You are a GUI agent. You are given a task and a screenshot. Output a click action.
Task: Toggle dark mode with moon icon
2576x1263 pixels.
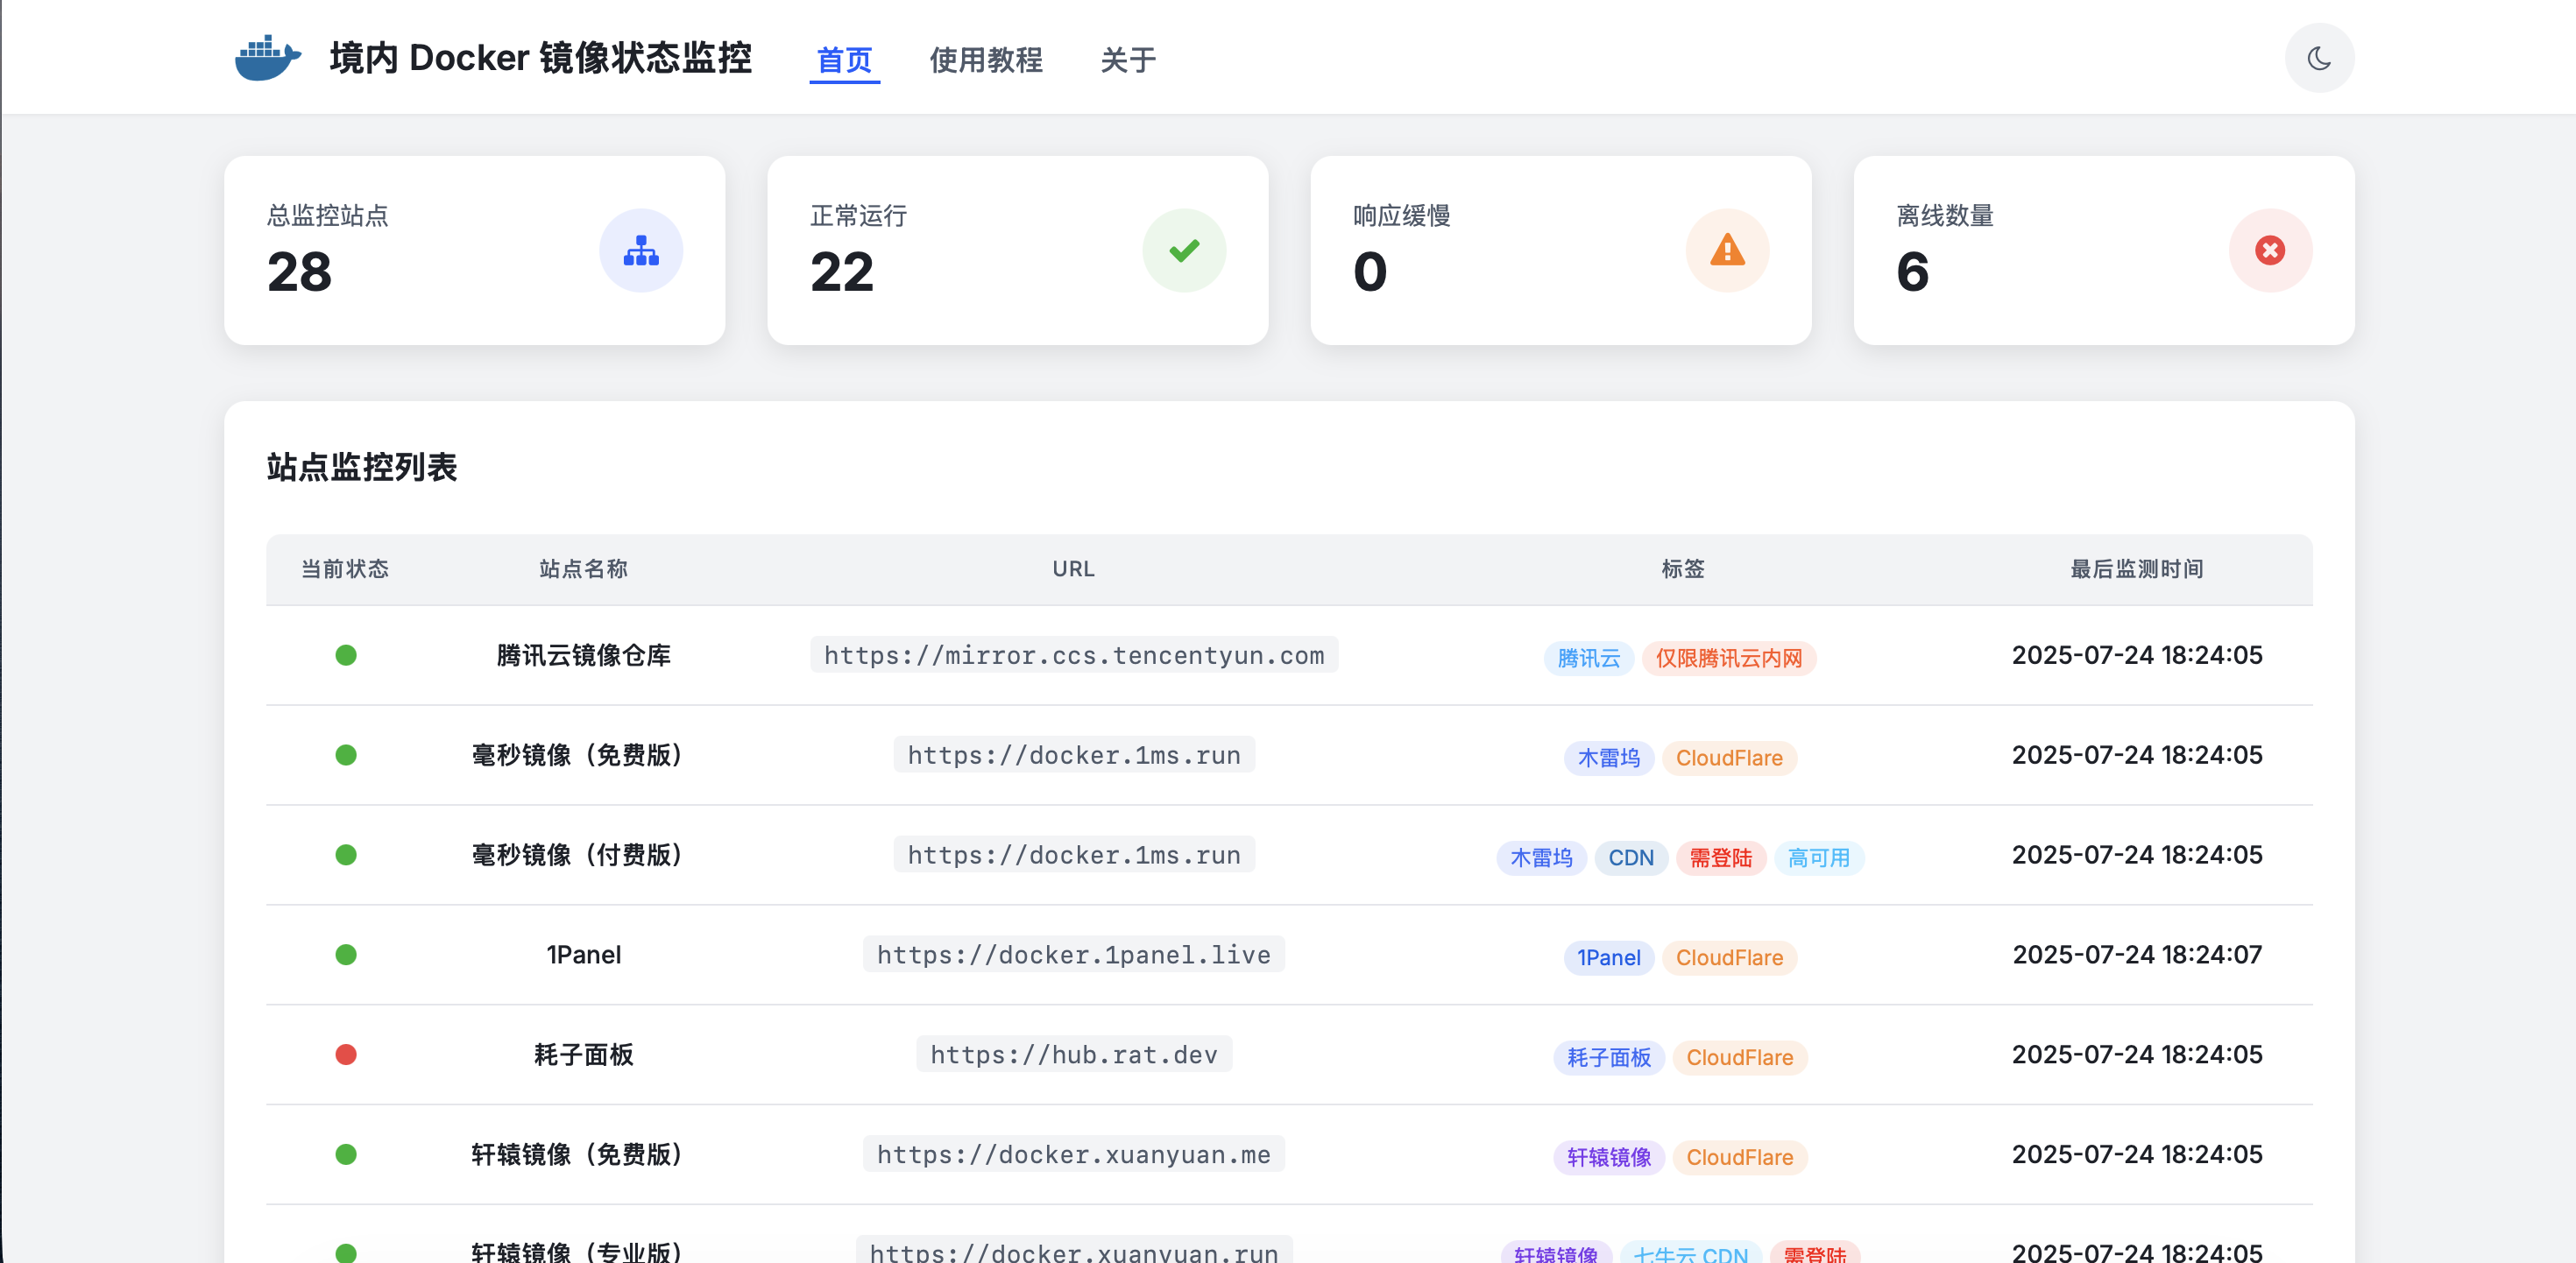(2319, 58)
